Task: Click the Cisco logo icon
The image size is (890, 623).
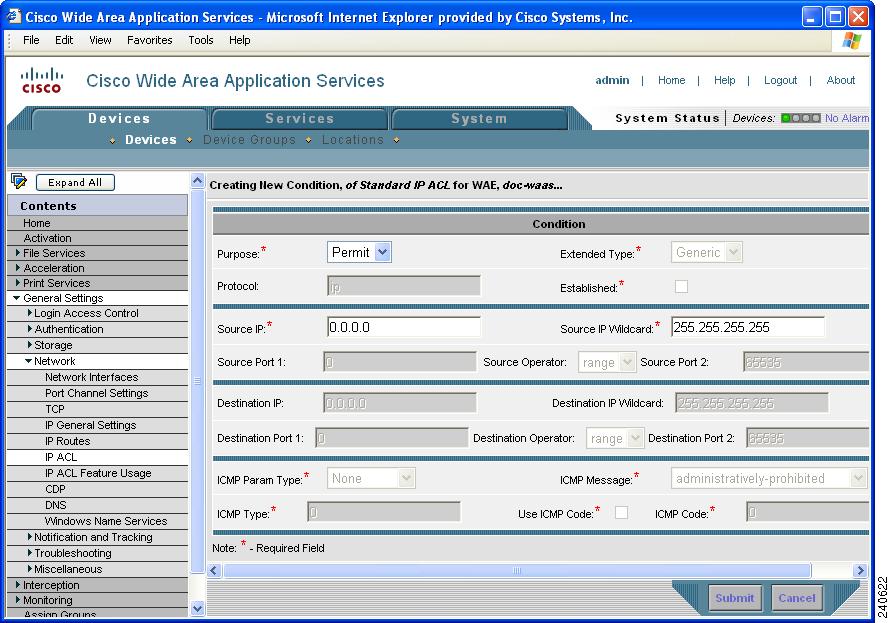Action: point(41,81)
